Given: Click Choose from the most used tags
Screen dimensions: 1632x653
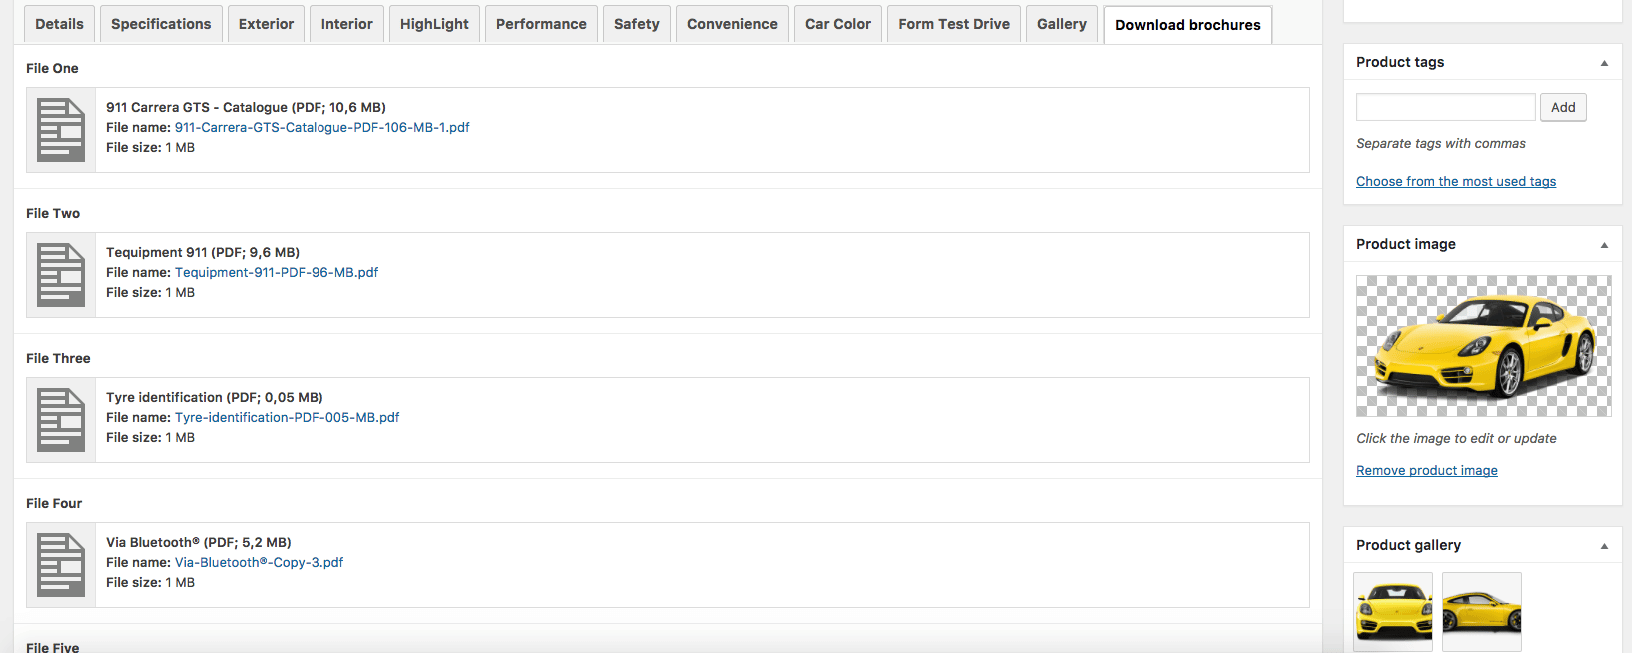Looking at the screenshot, I should tap(1456, 182).
